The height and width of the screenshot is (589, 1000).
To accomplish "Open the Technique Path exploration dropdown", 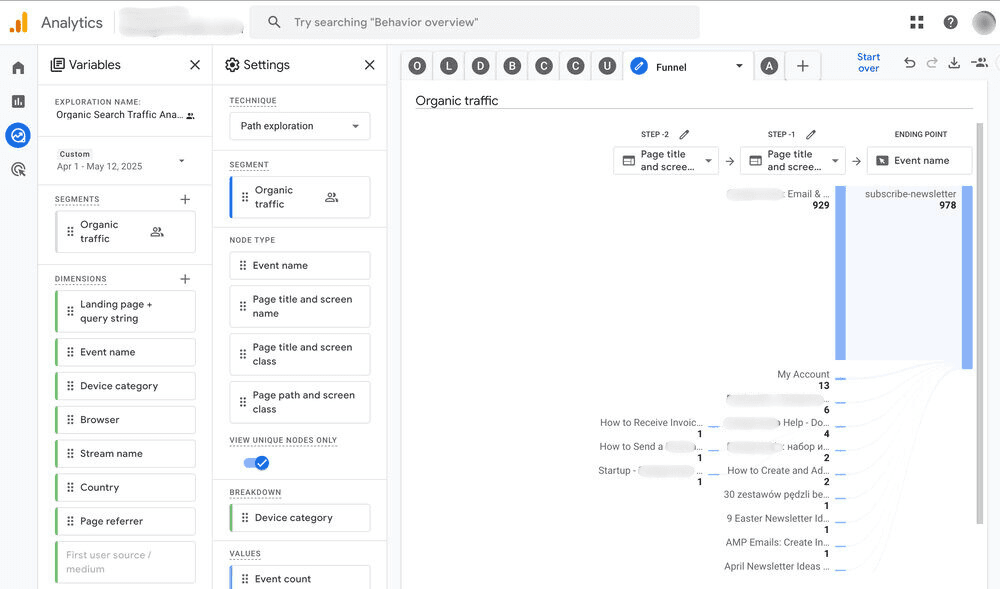I will [x=299, y=126].
